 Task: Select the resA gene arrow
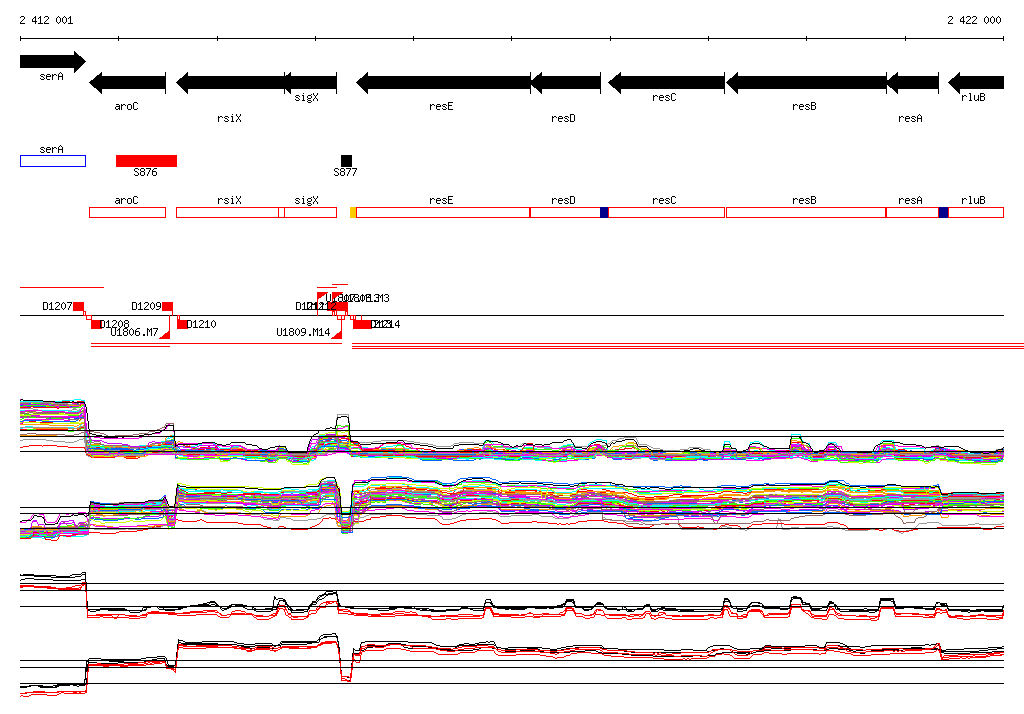click(912, 83)
